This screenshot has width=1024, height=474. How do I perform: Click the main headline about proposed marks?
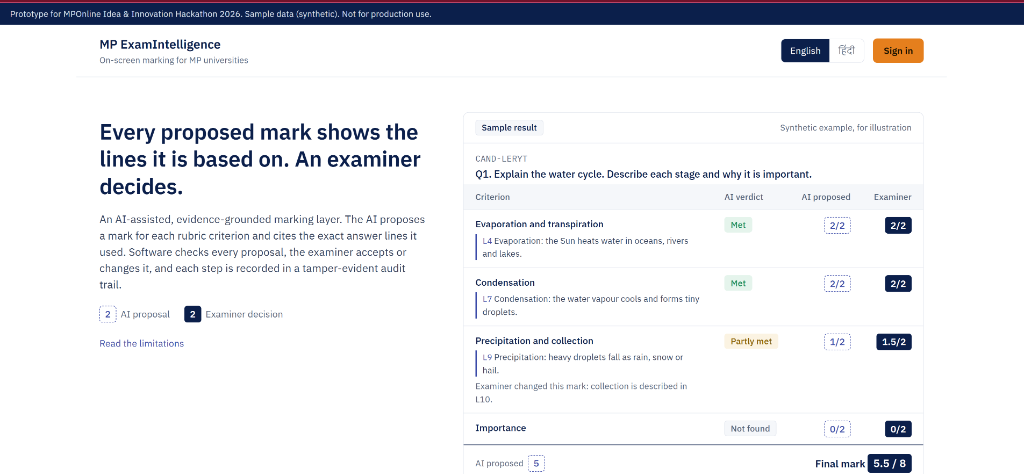point(260,159)
